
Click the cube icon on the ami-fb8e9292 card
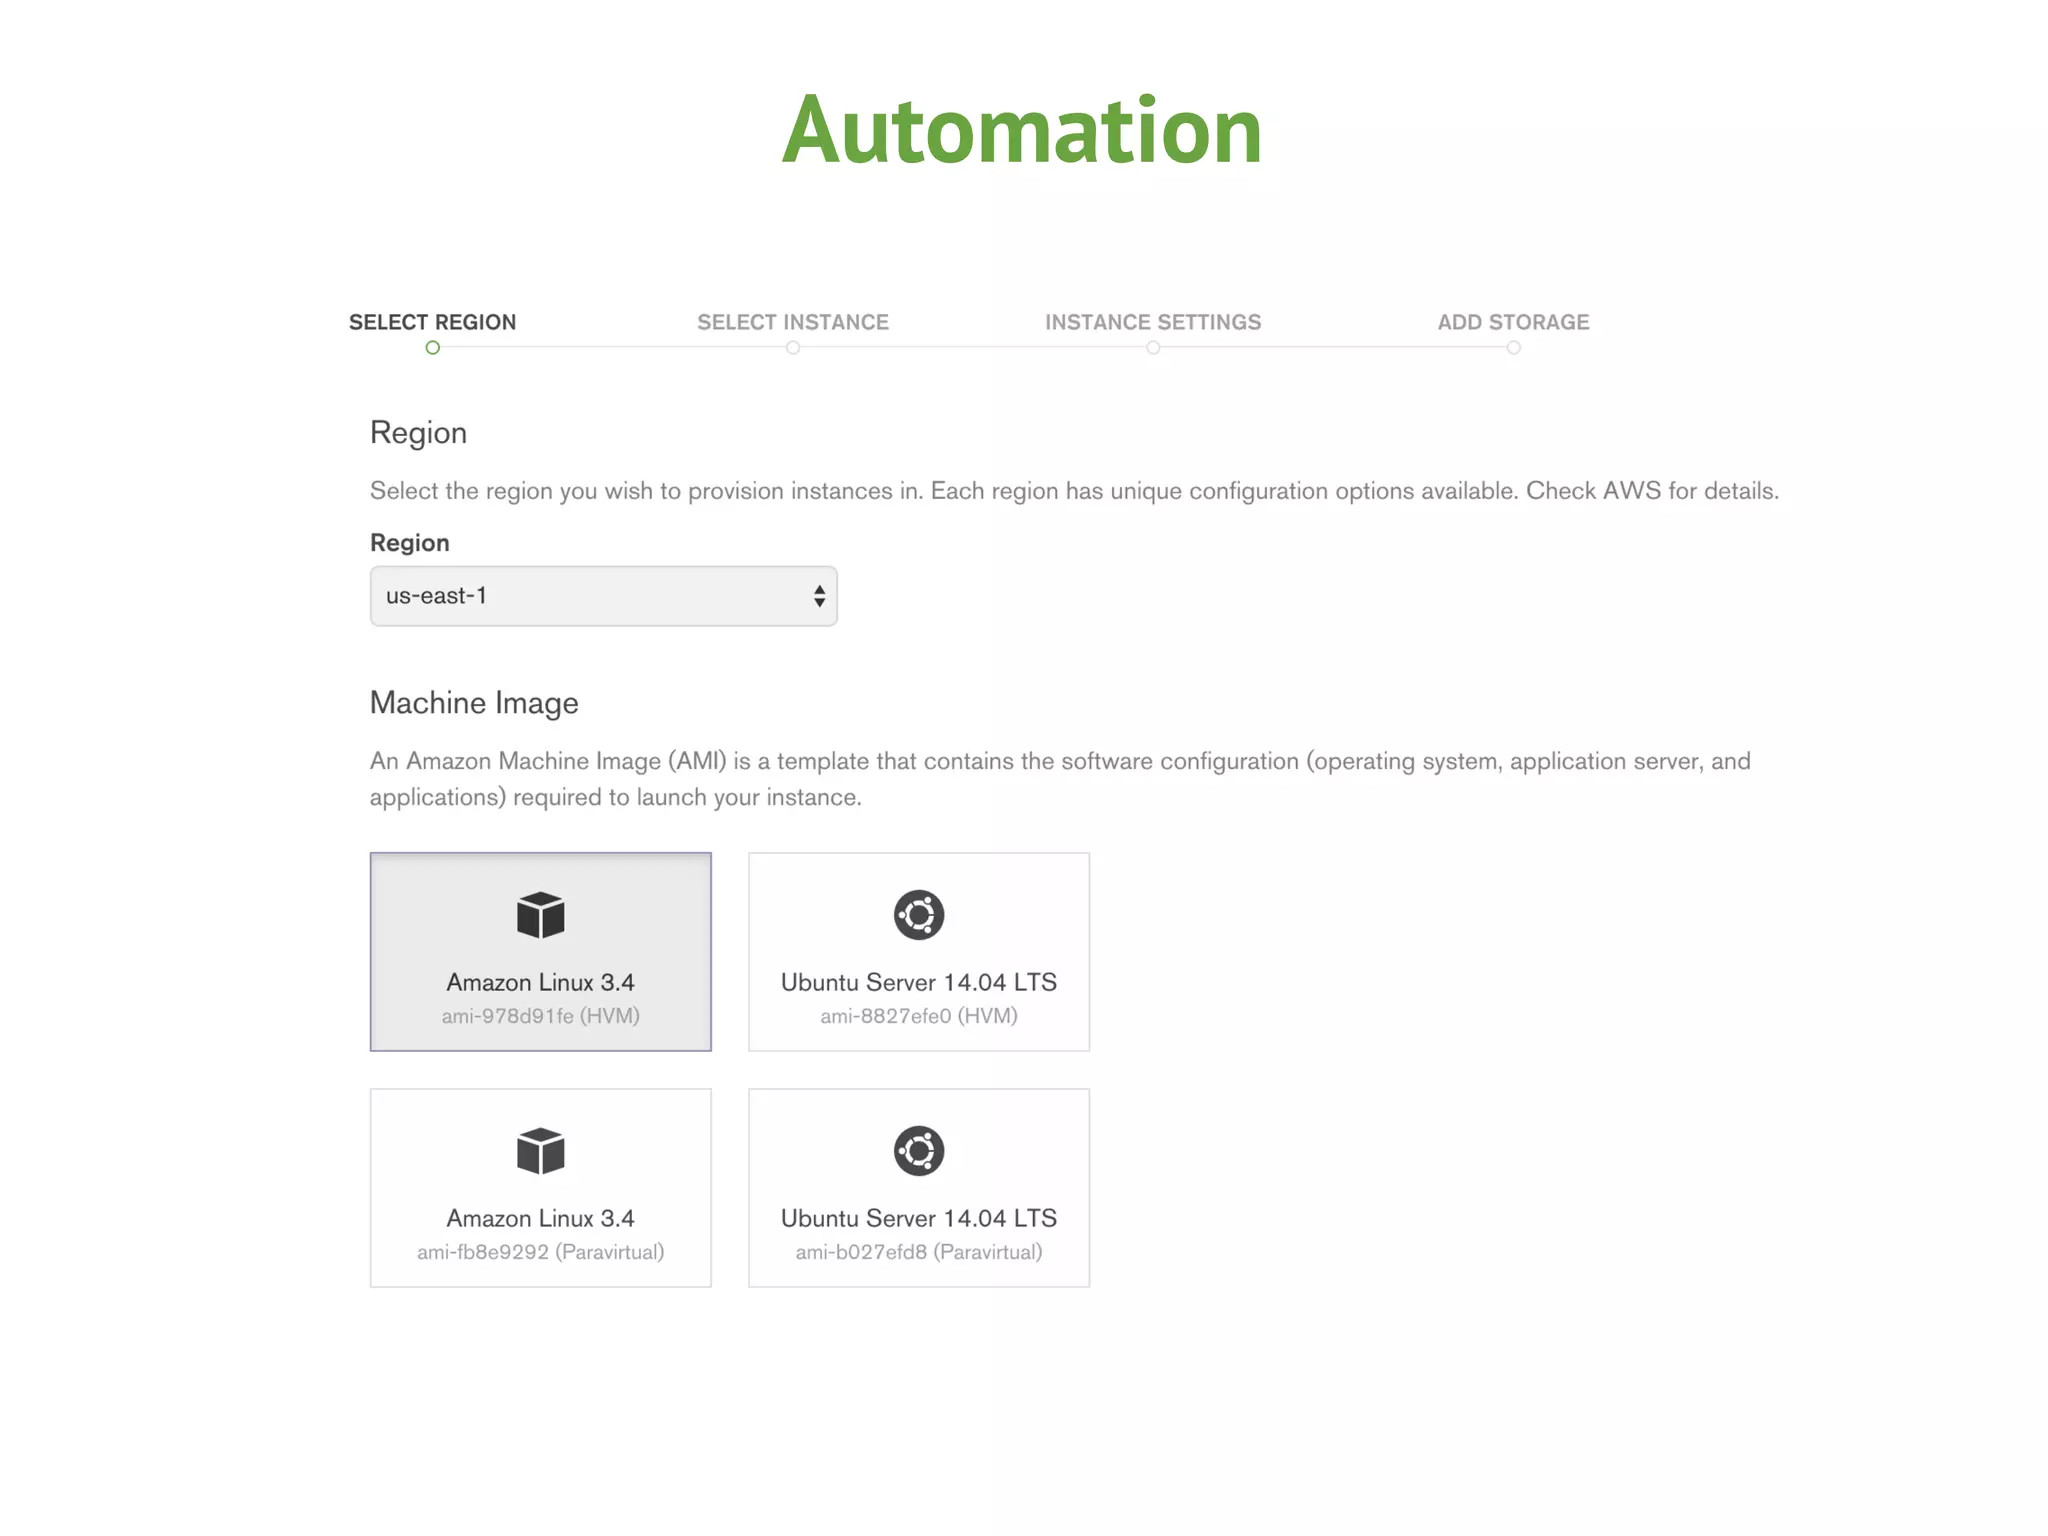pos(541,1151)
